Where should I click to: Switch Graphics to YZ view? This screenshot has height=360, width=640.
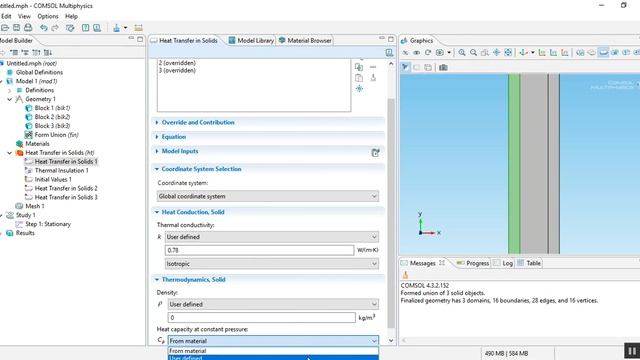coord(553,53)
